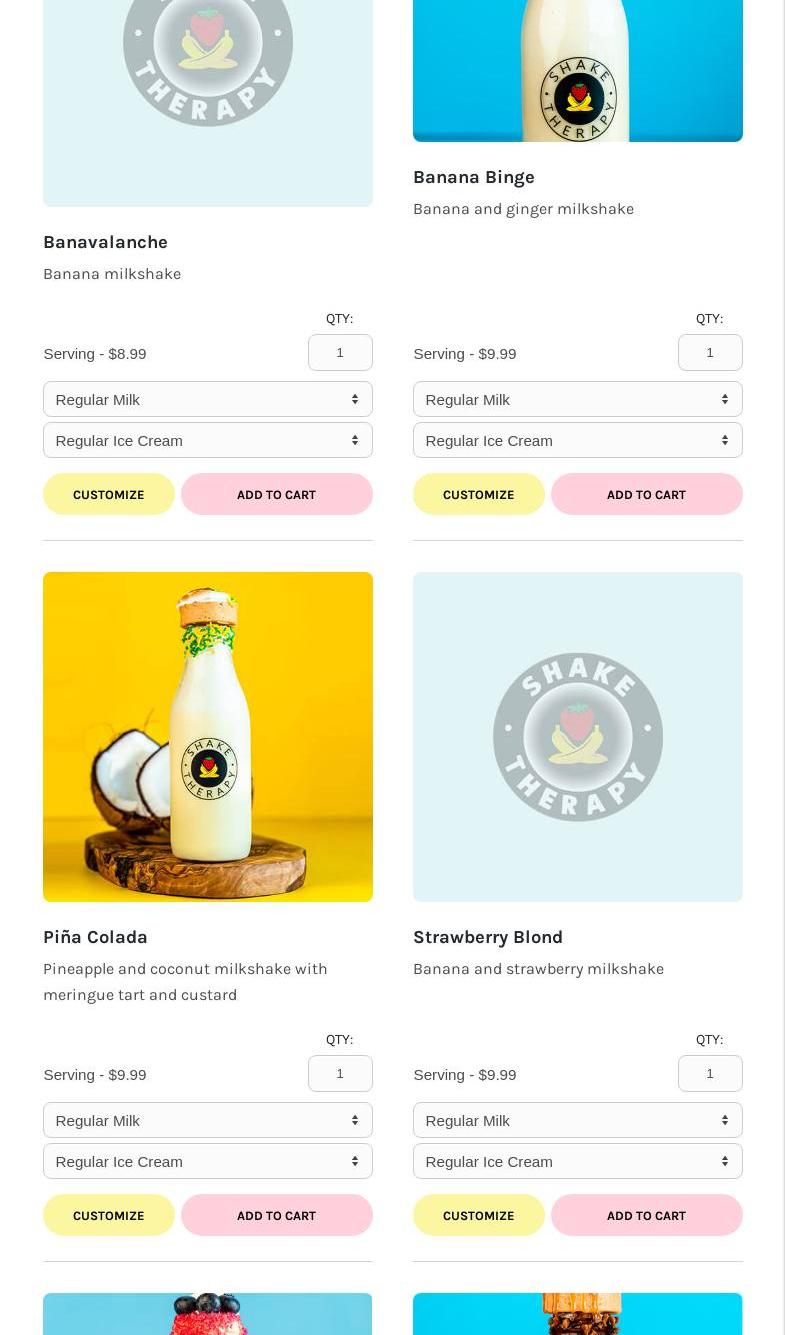785x1335 pixels.
Task: Expand Regular Ice Cream dropdown for Strawberry Blond
Action: [x=577, y=1161]
